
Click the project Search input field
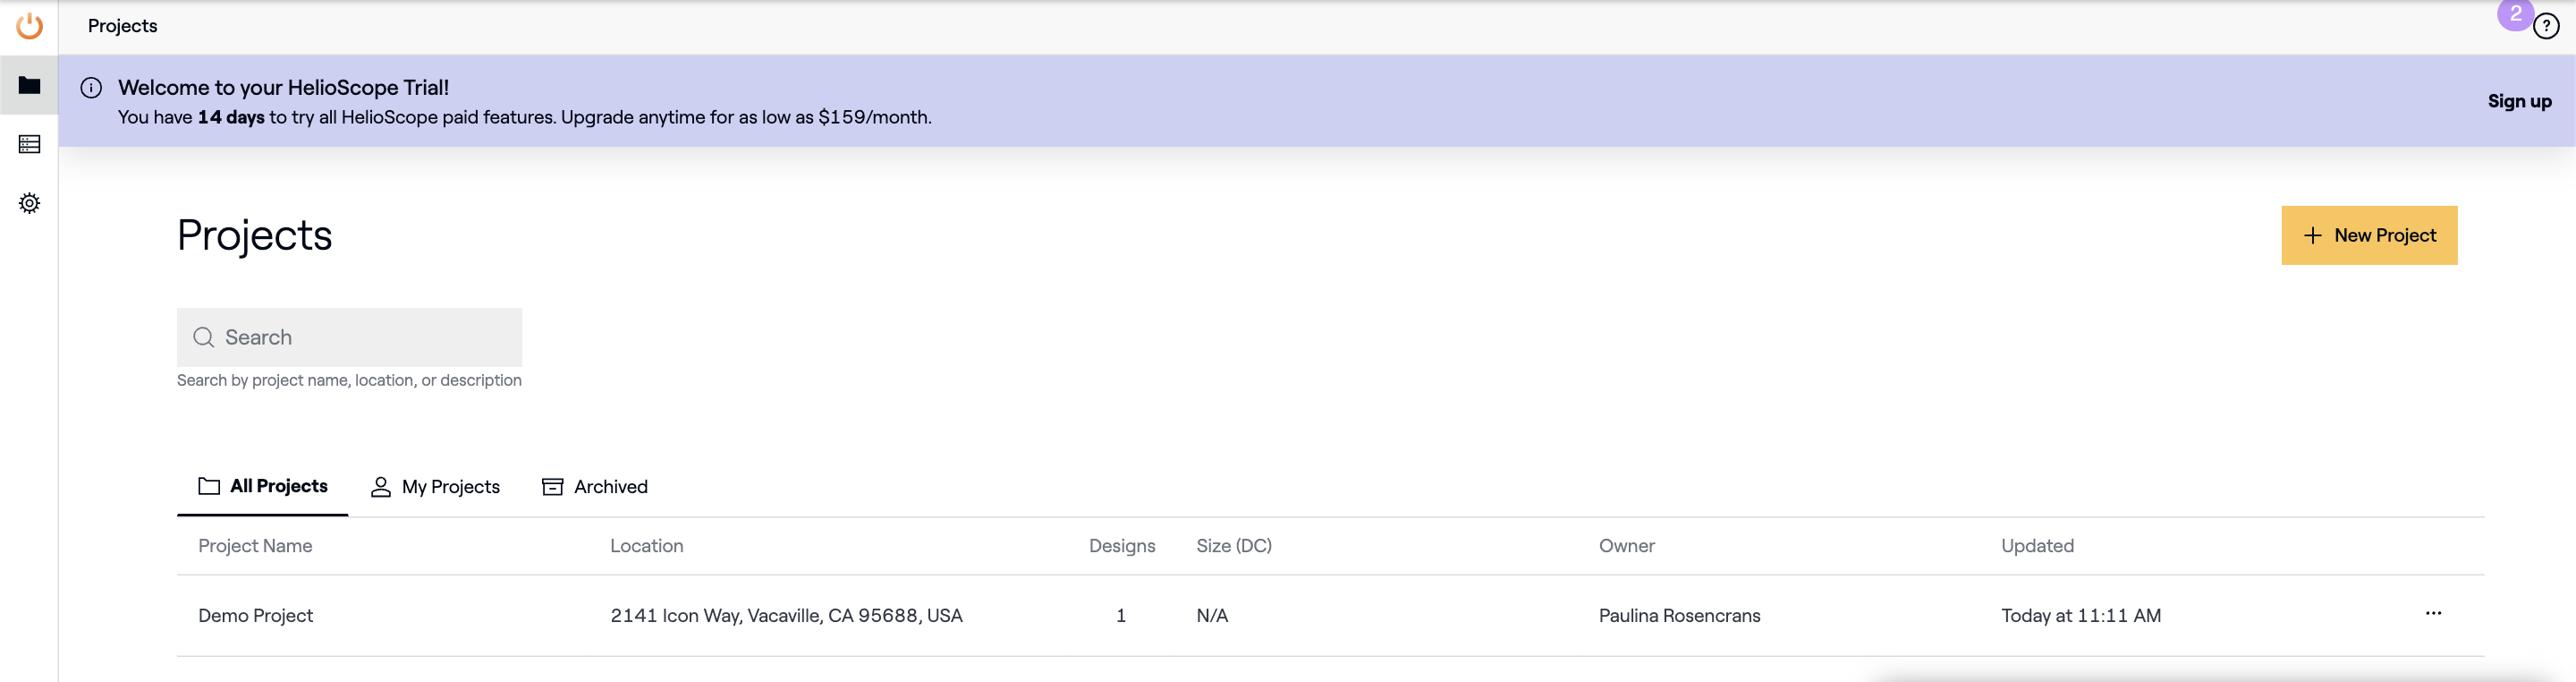click(x=349, y=337)
